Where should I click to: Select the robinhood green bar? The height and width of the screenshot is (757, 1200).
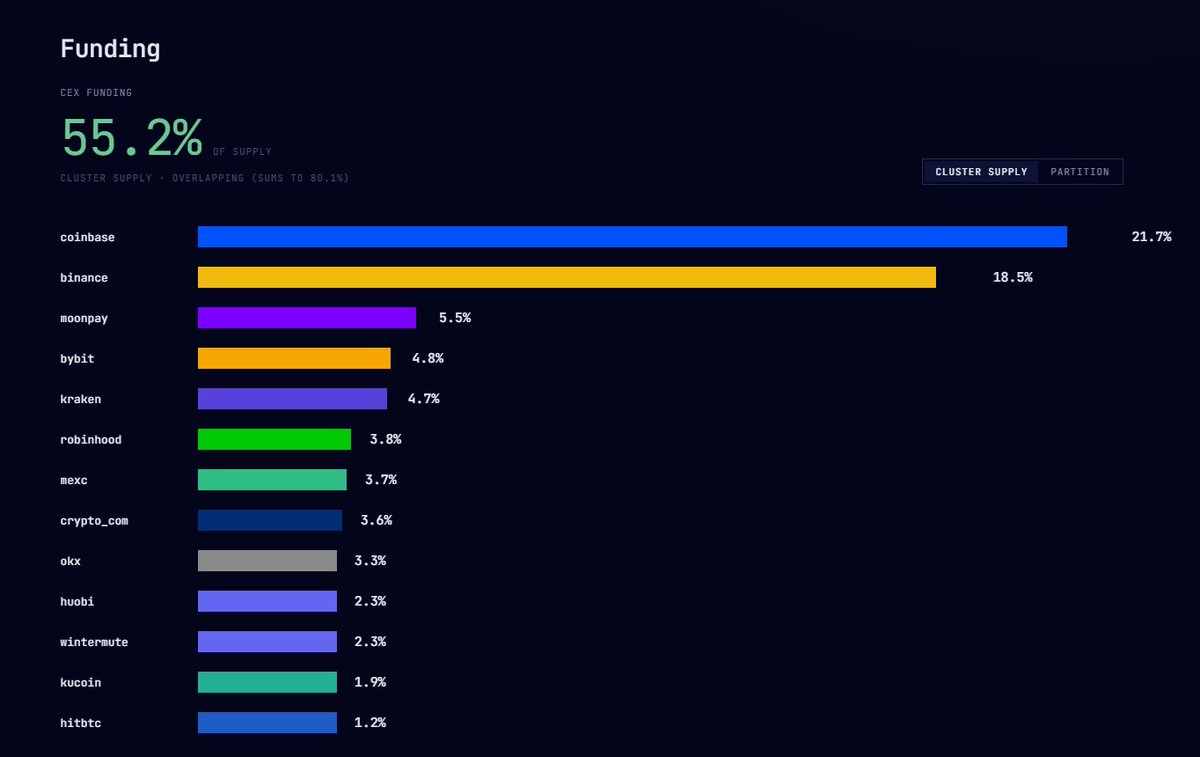coord(274,439)
